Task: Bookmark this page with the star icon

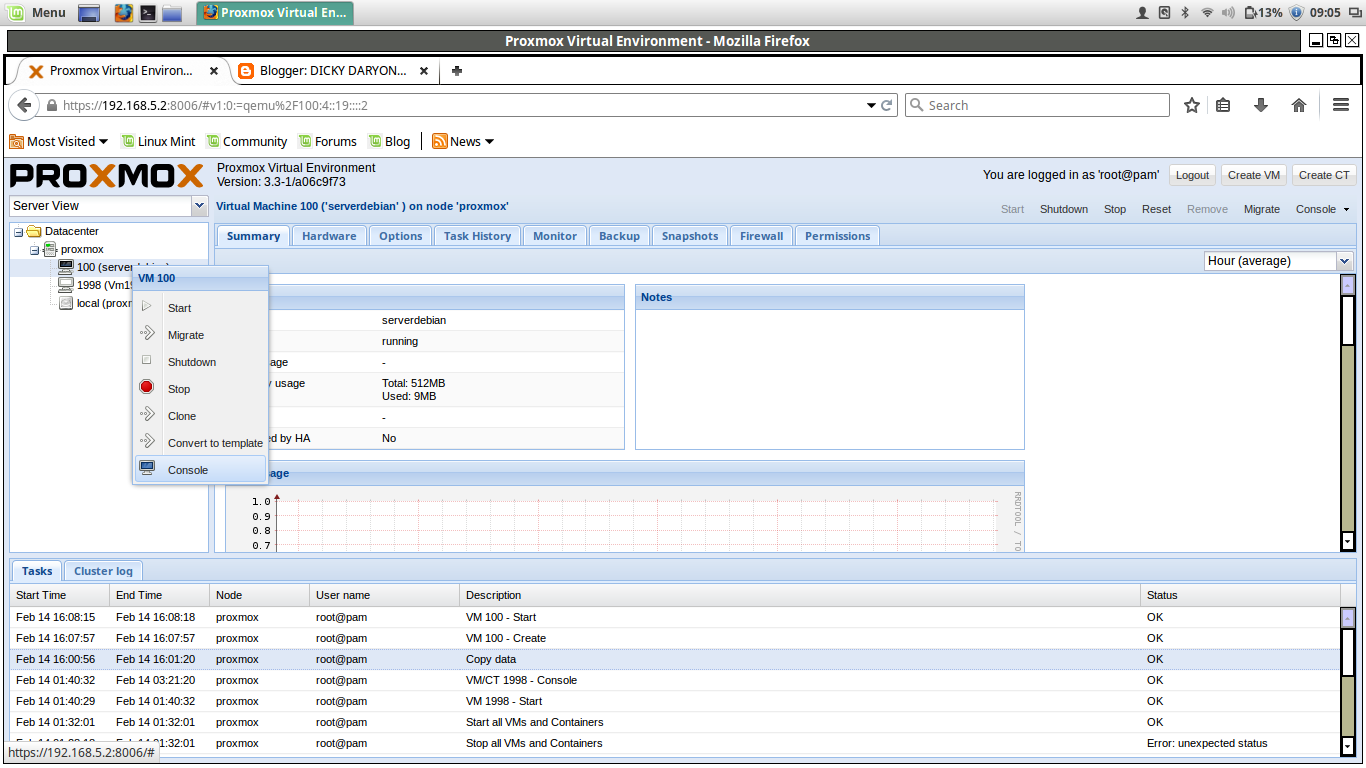Action: 1192,105
